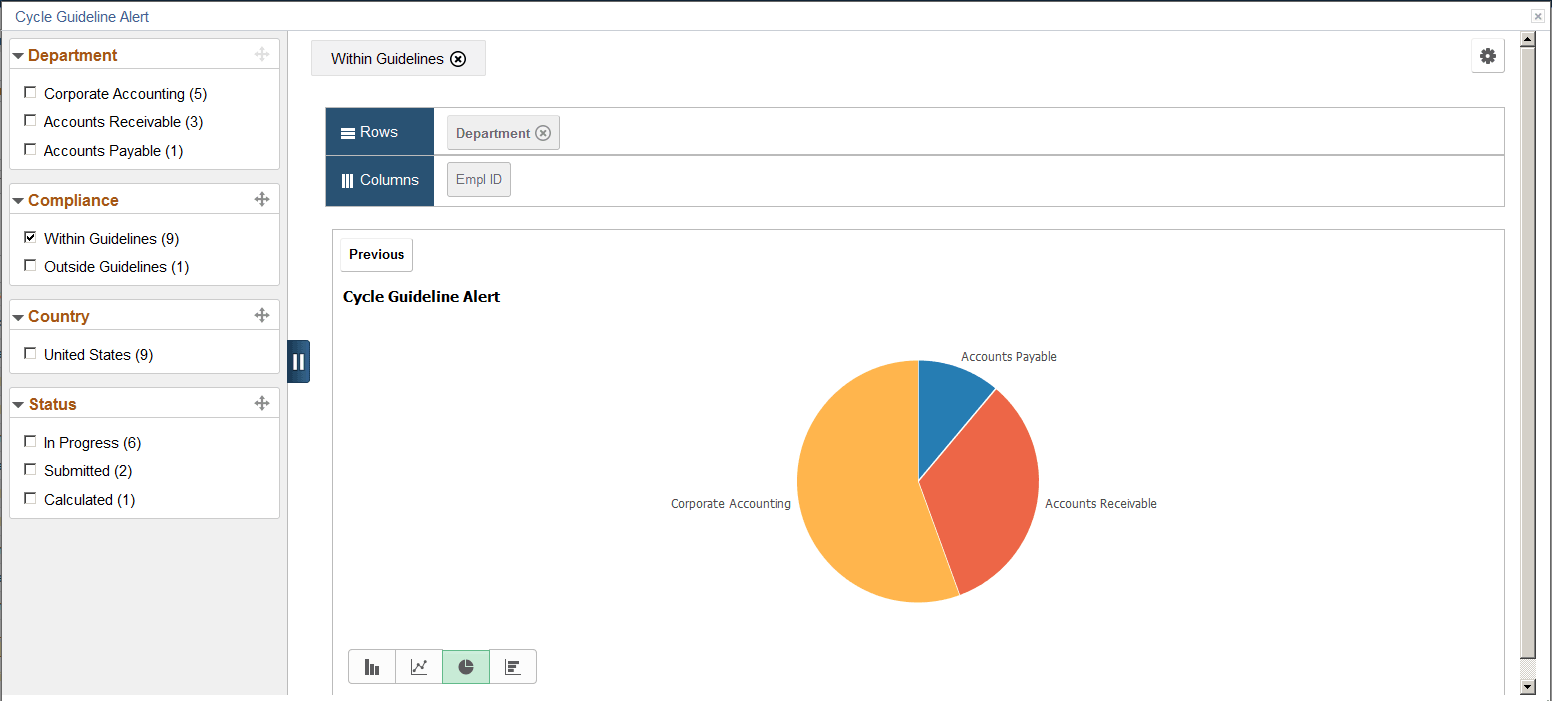Screen dimensions: 1552x701
Task: Select the Rows tab
Action: coord(379,131)
